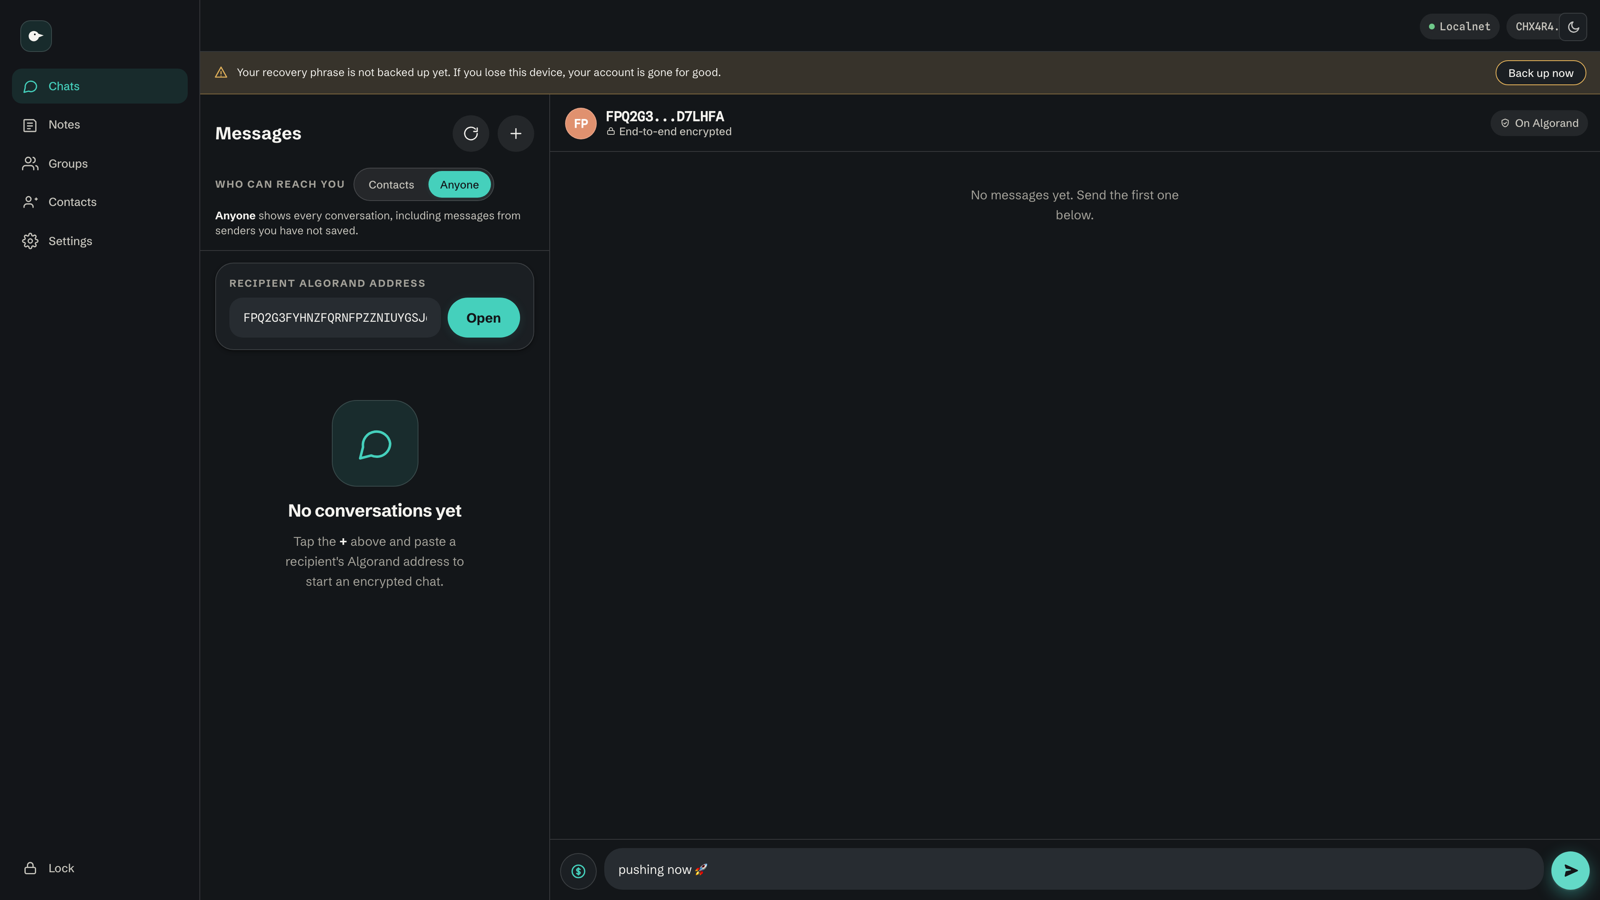Screen dimensions: 1600x900
Task: Lock the app from the sidebar
Action: [100, 868]
